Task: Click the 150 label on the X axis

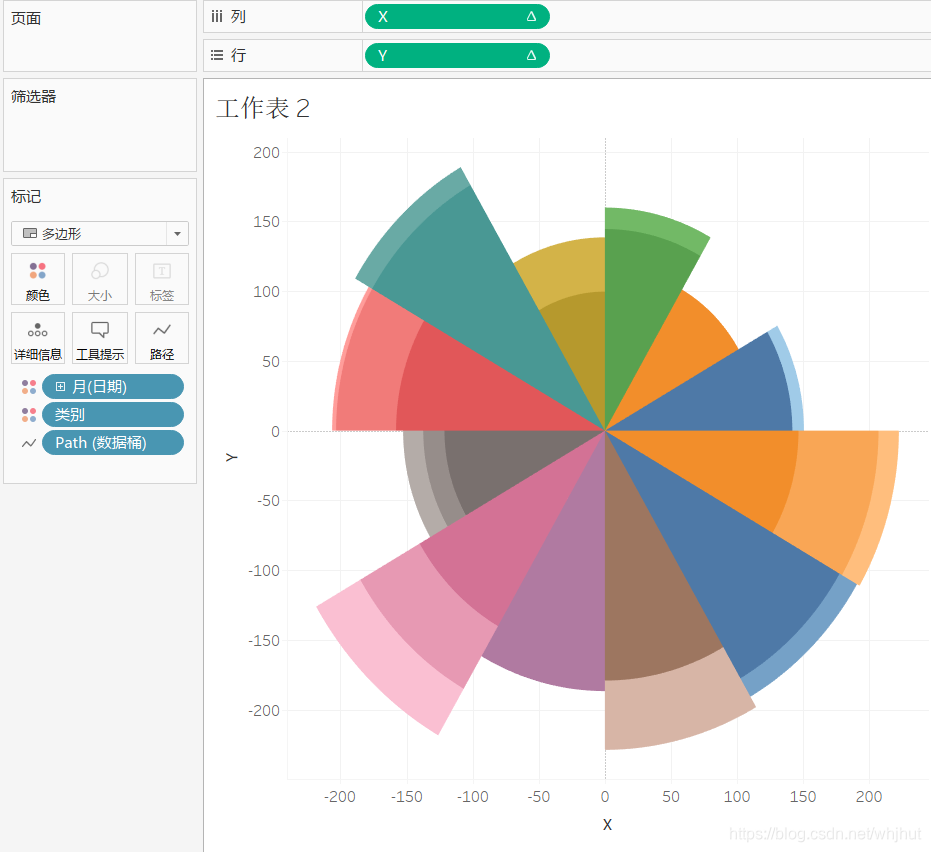Action: (x=803, y=797)
